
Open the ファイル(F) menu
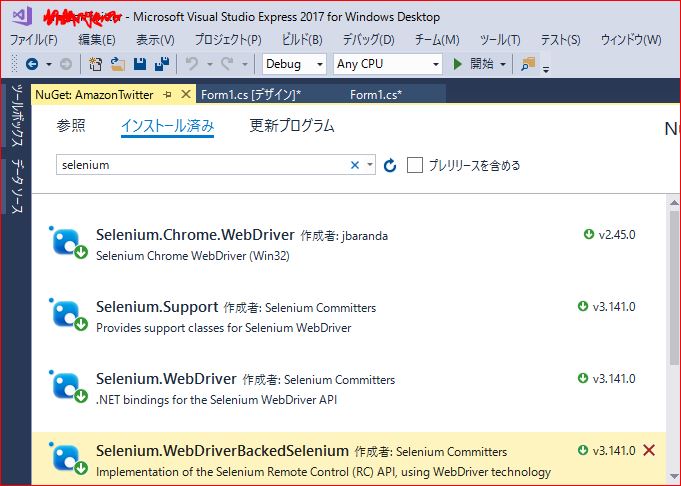[33, 40]
